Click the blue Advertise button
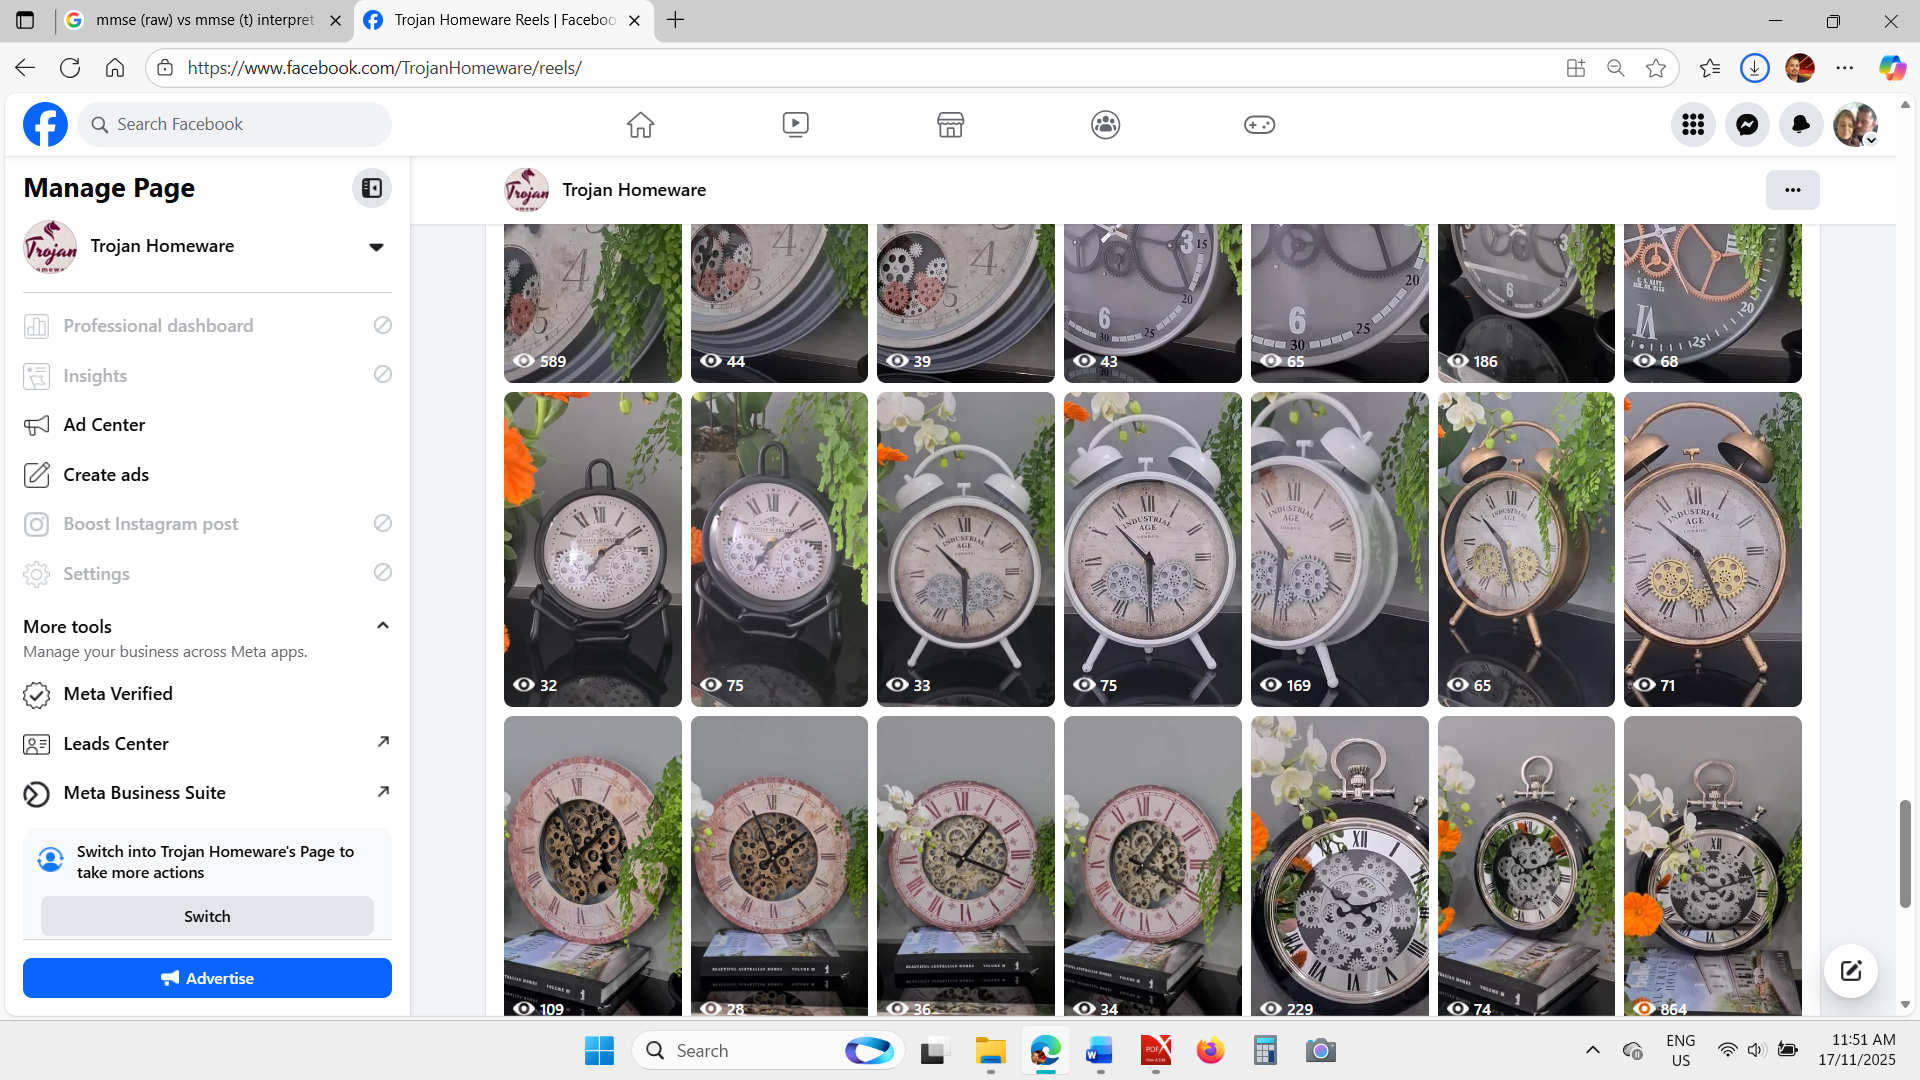 [207, 978]
